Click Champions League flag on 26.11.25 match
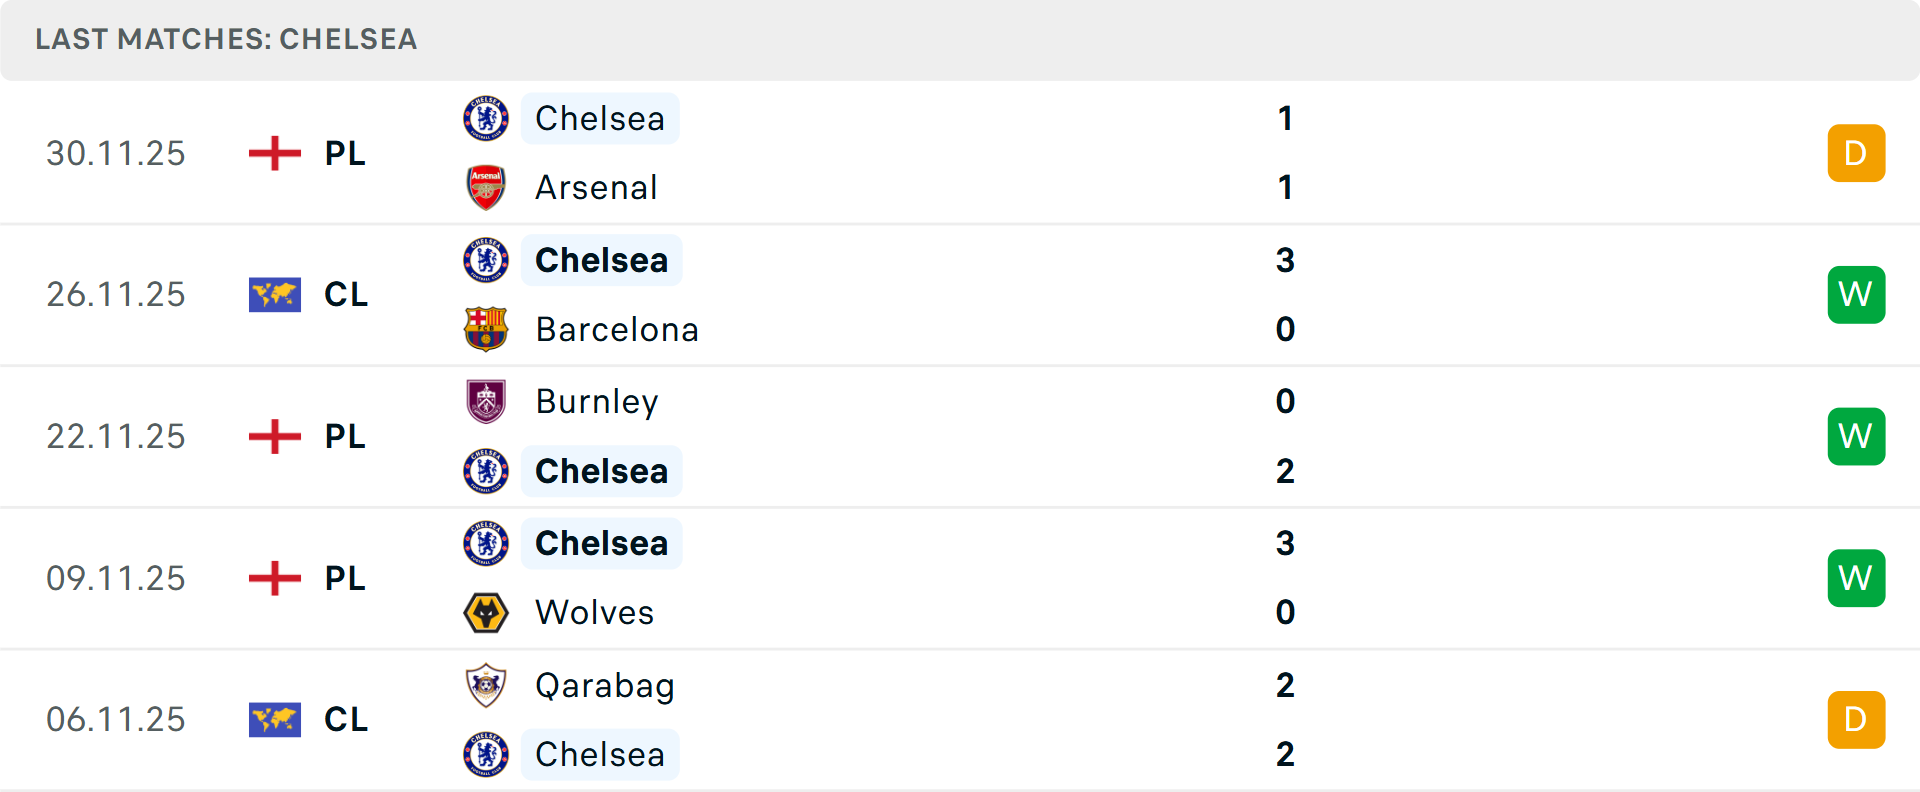This screenshot has height=792, width=1920. (275, 295)
